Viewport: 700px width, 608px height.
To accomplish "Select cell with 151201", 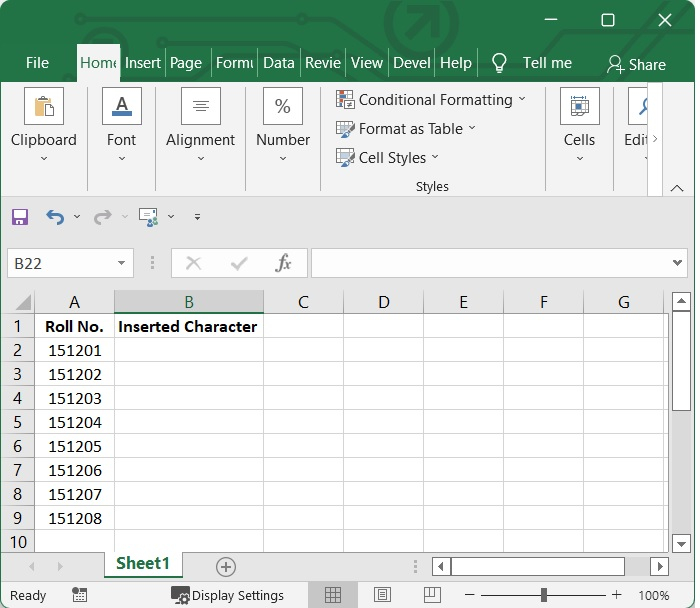I will click(75, 350).
